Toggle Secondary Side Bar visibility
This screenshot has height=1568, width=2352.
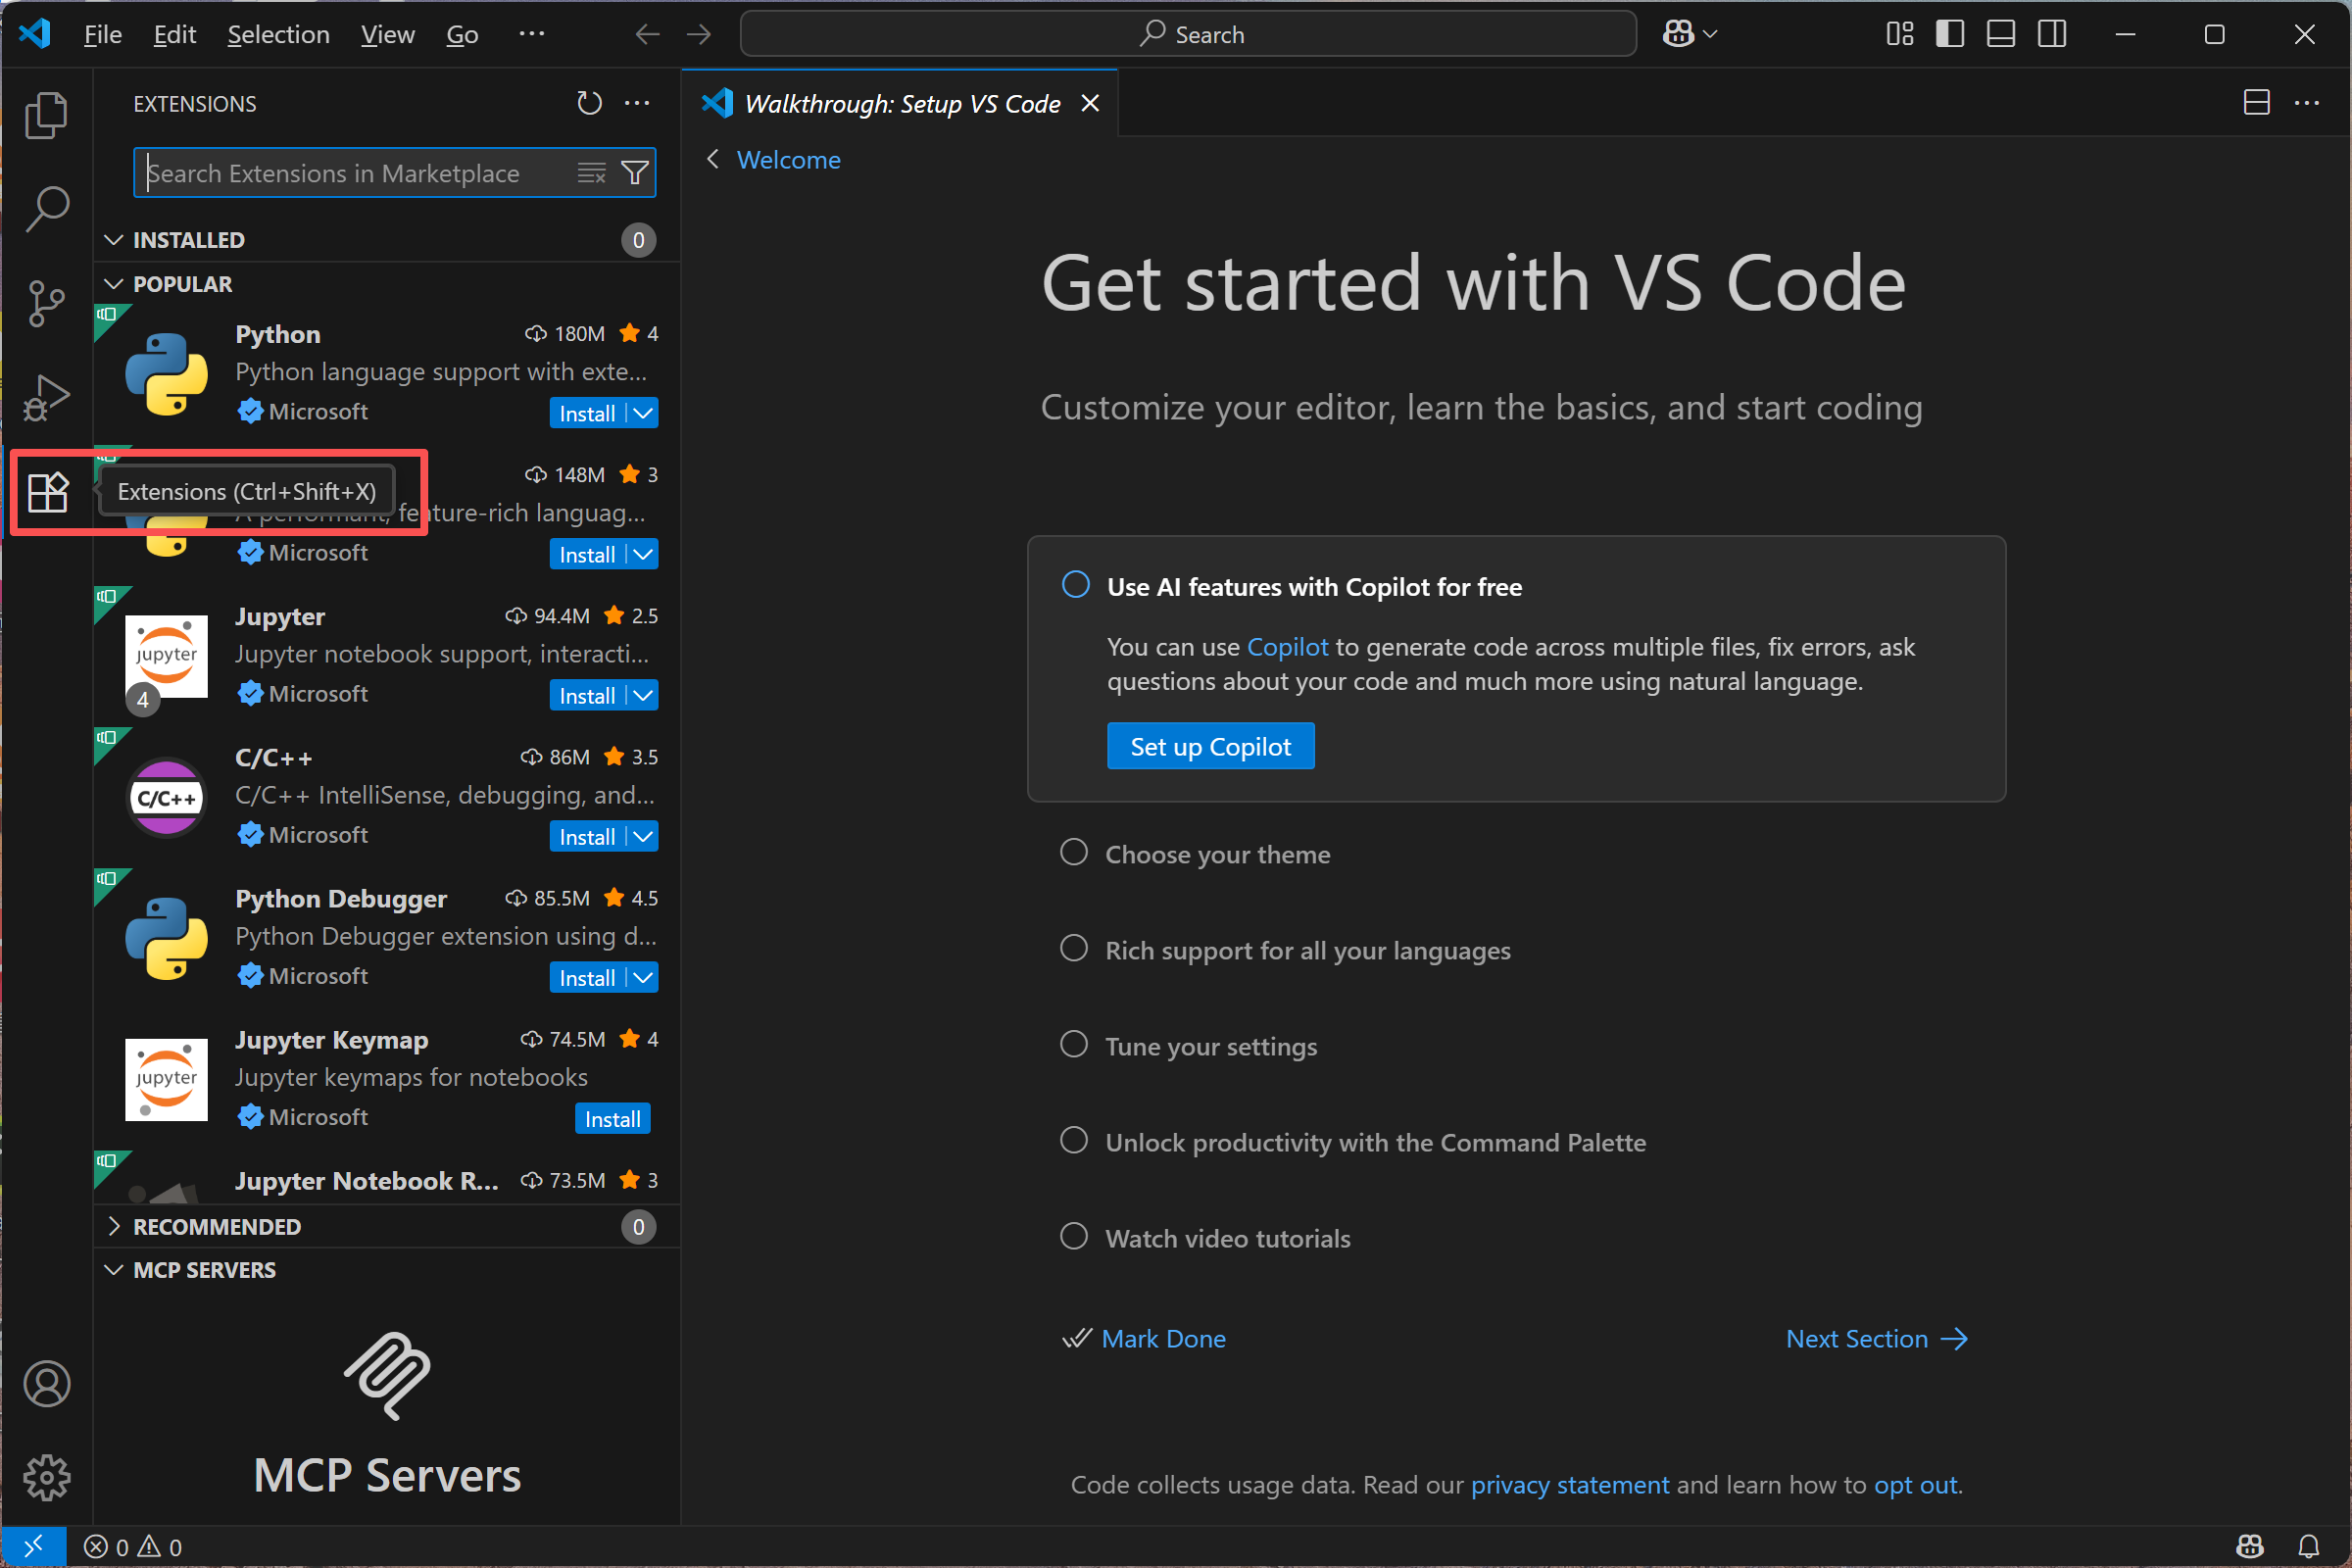pyautogui.click(x=2052, y=35)
